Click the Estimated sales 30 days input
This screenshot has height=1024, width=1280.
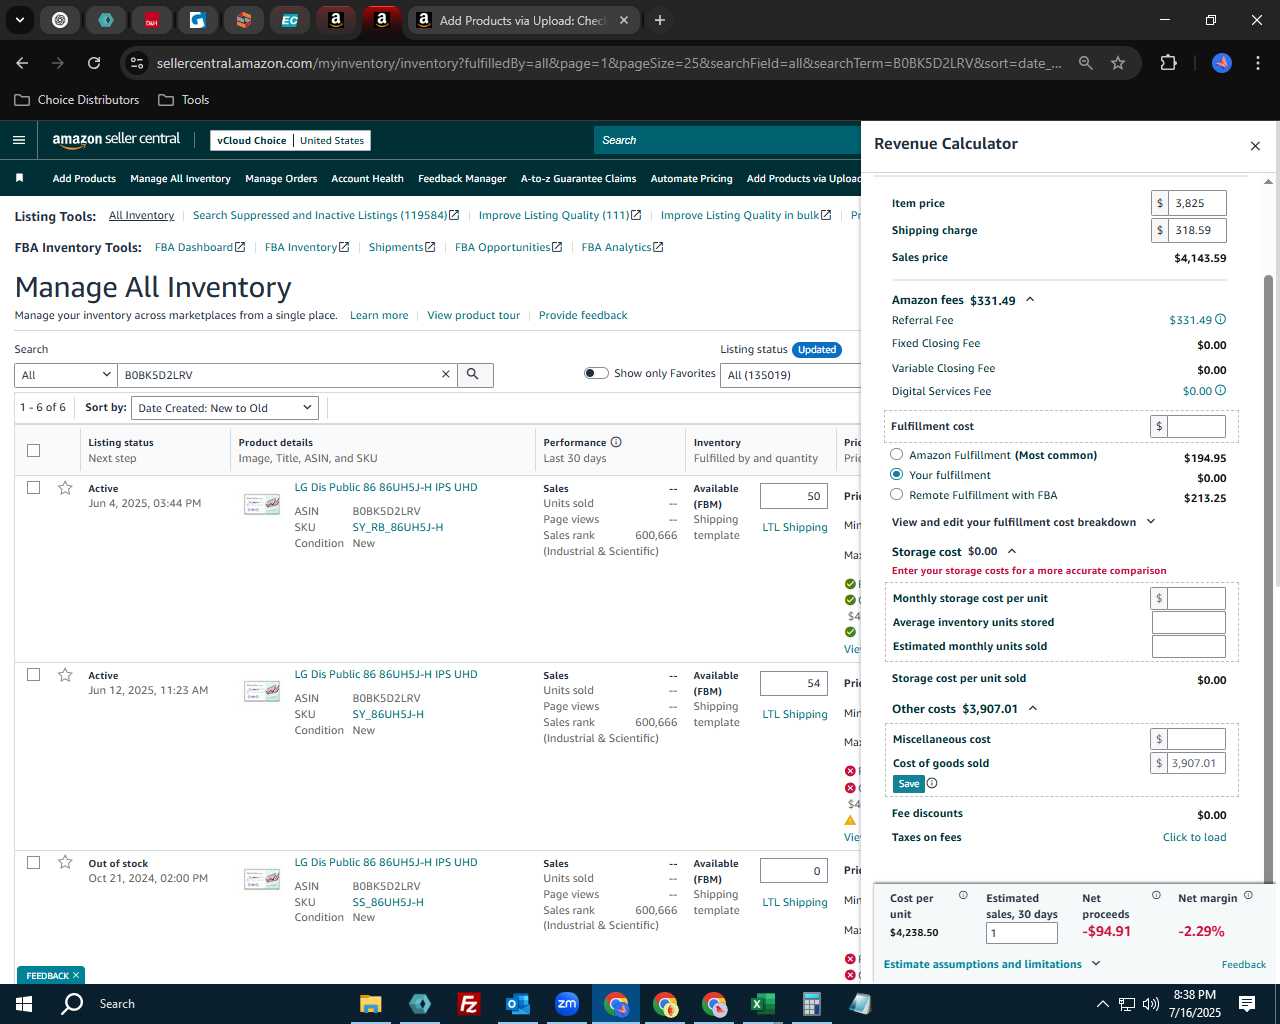coord(1021,933)
